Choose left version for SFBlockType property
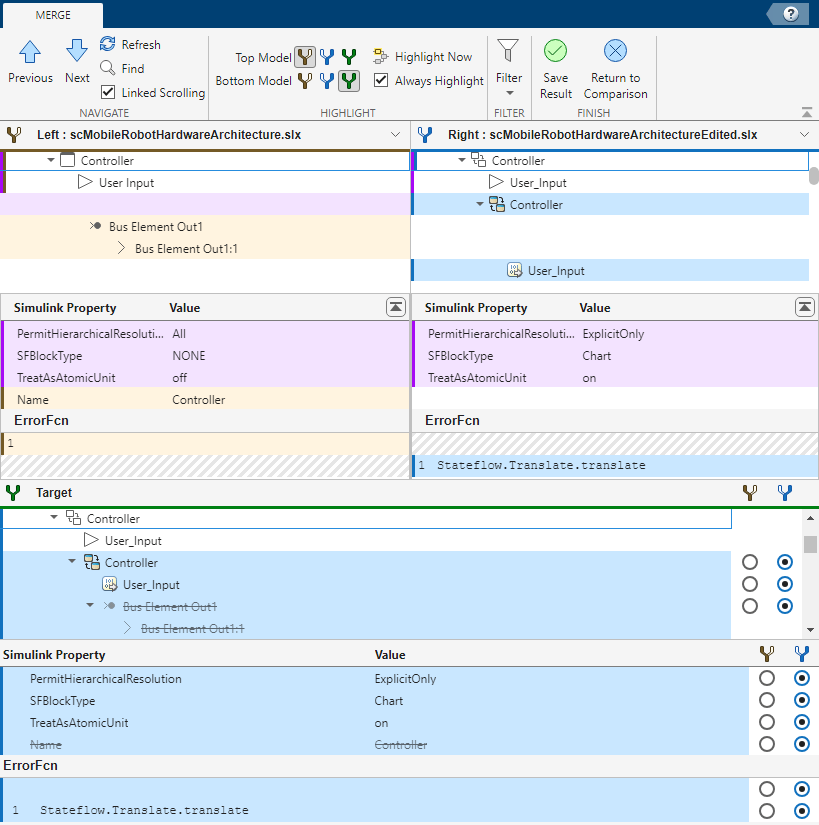 click(x=767, y=700)
